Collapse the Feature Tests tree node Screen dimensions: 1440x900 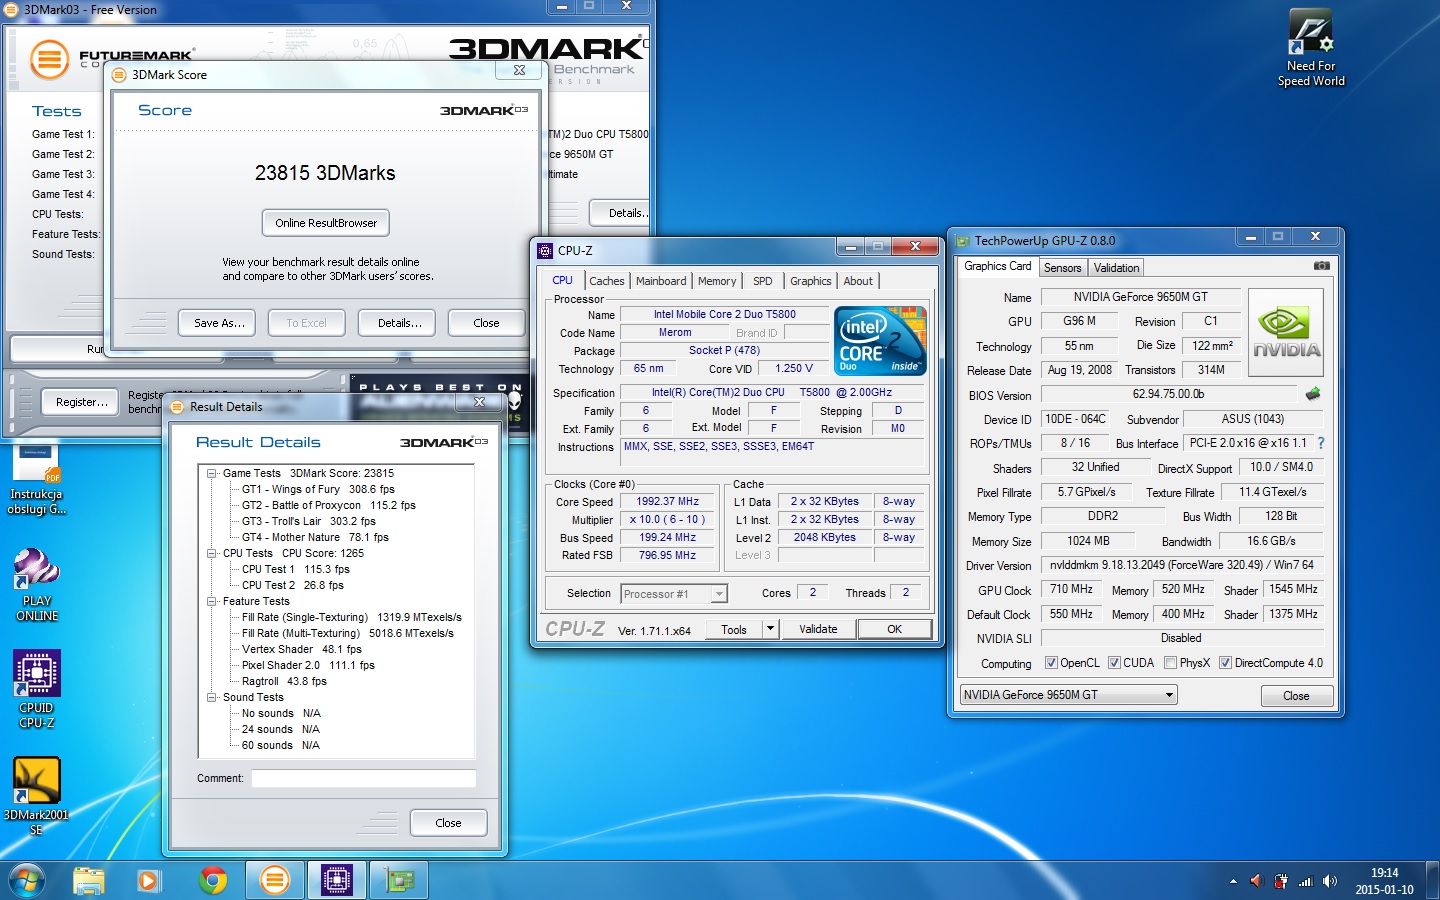click(x=212, y=601)
